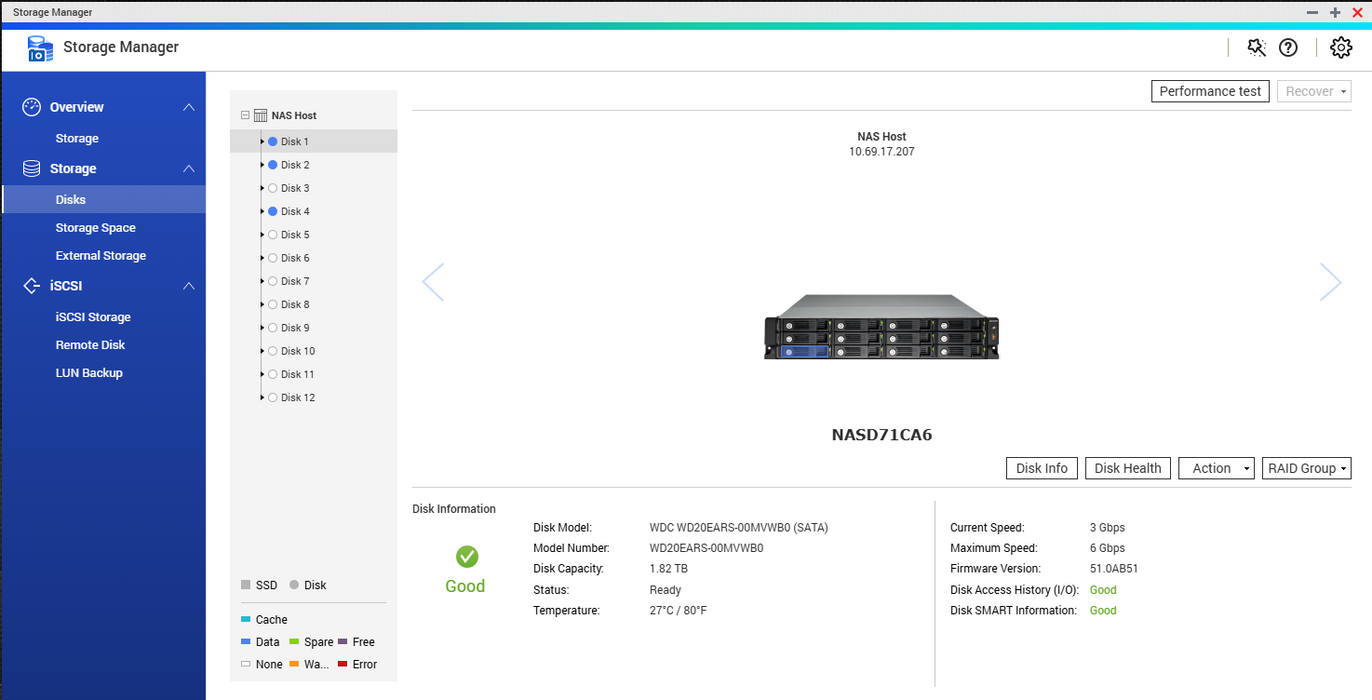Open iSCSI Storage page

click(x=93, y=317)
